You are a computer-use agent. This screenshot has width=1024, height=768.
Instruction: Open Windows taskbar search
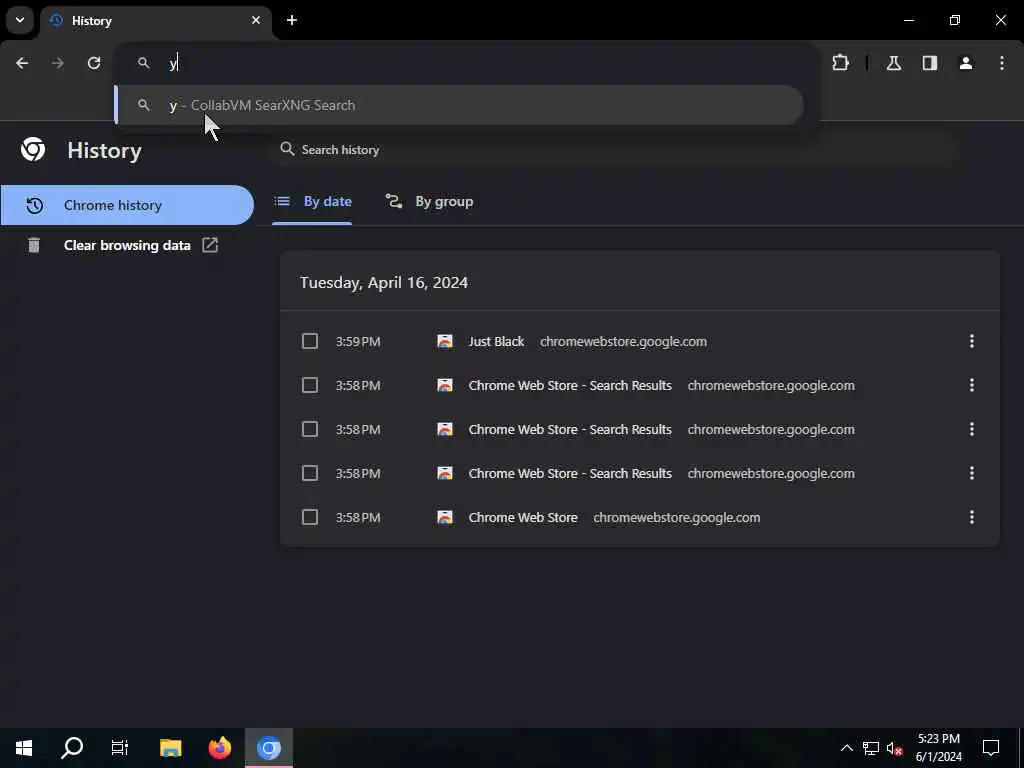(72, 748)
